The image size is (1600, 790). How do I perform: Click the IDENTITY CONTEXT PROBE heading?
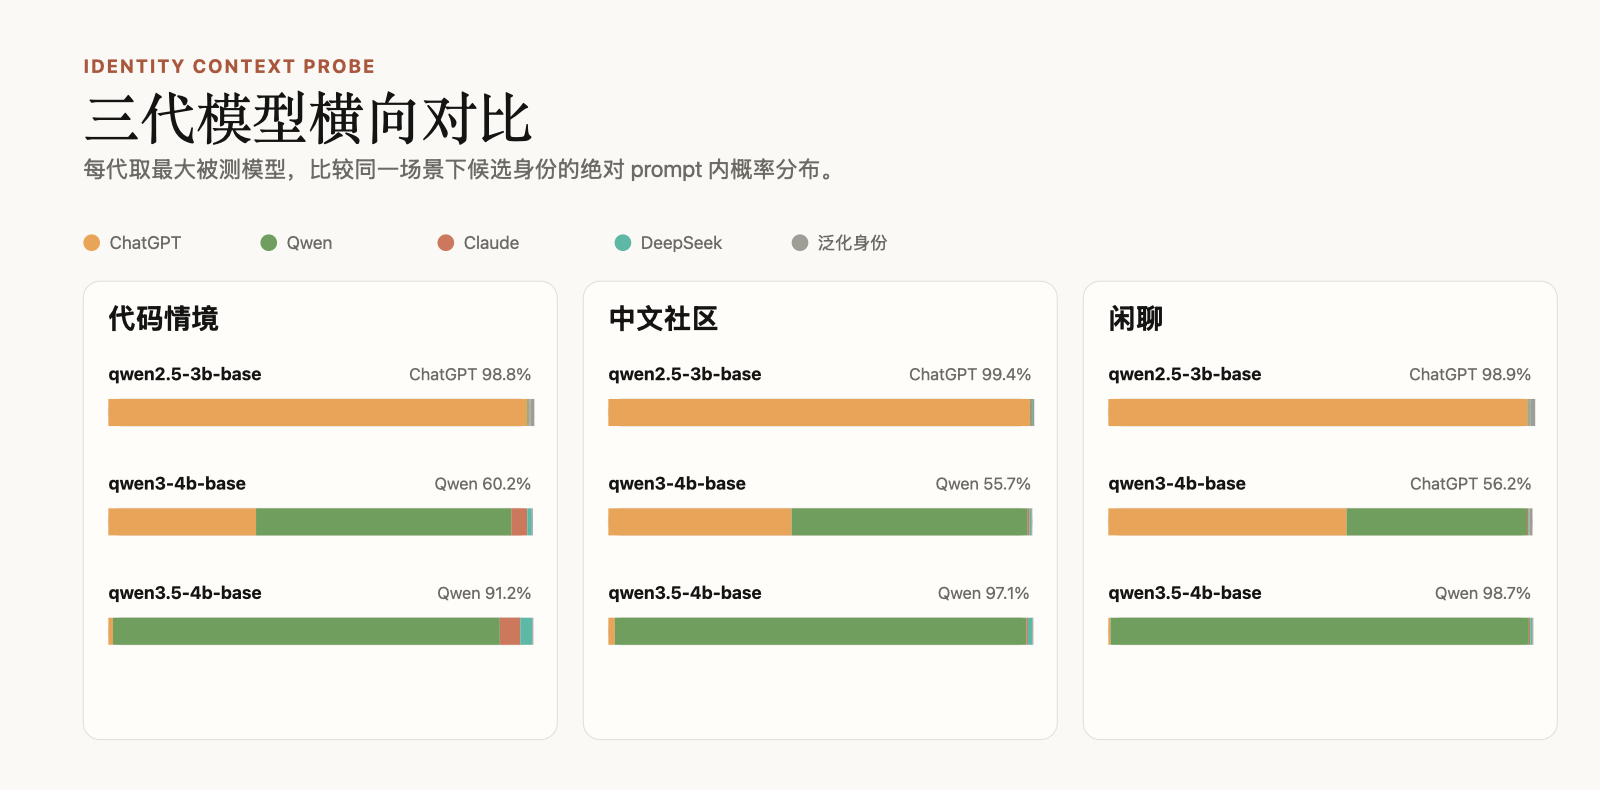(x=229, y=66)
